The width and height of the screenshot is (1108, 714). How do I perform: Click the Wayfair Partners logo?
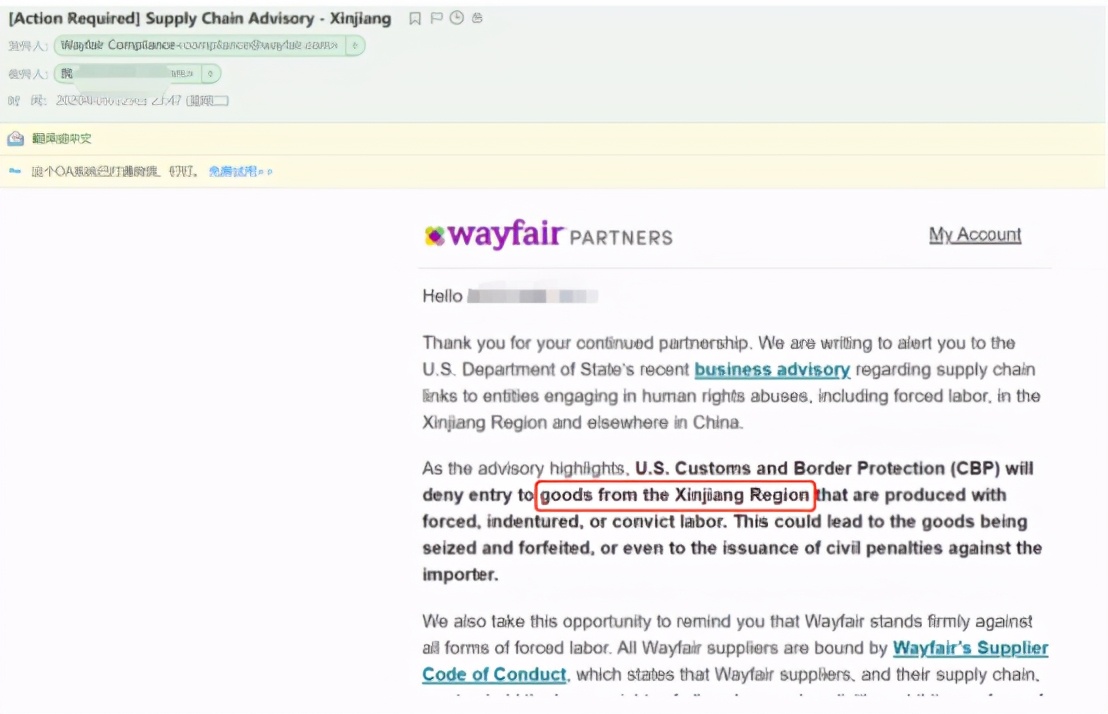point(548,236)
